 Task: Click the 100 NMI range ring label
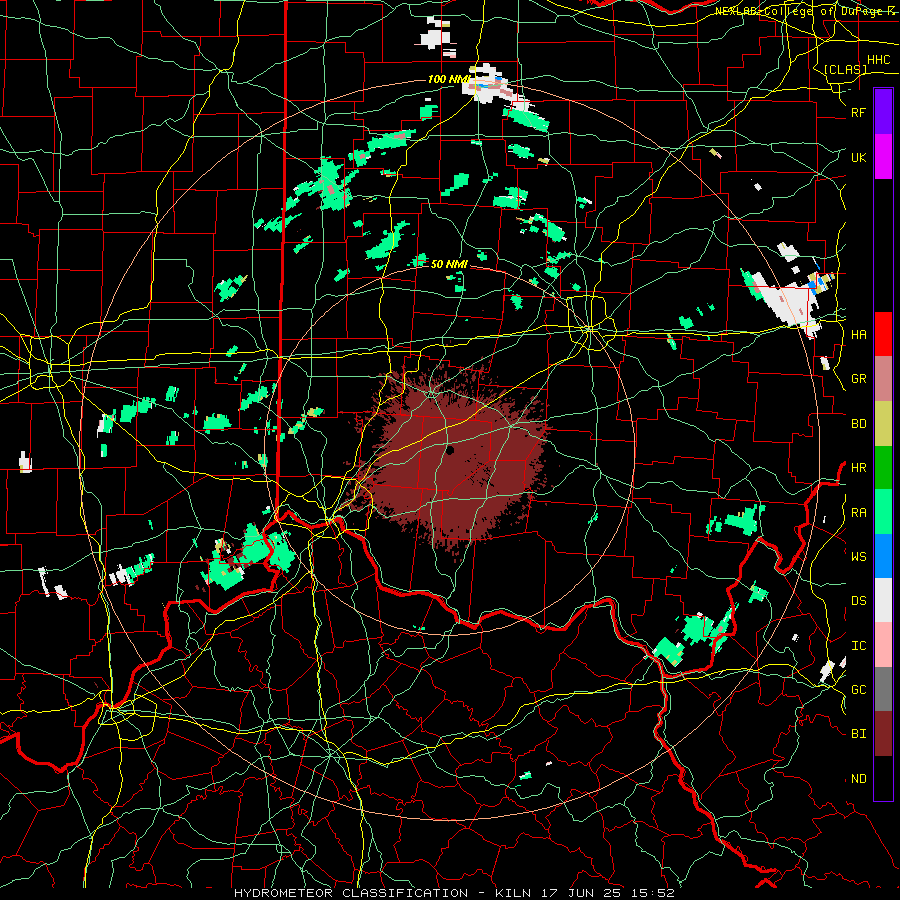click(449, 79)
